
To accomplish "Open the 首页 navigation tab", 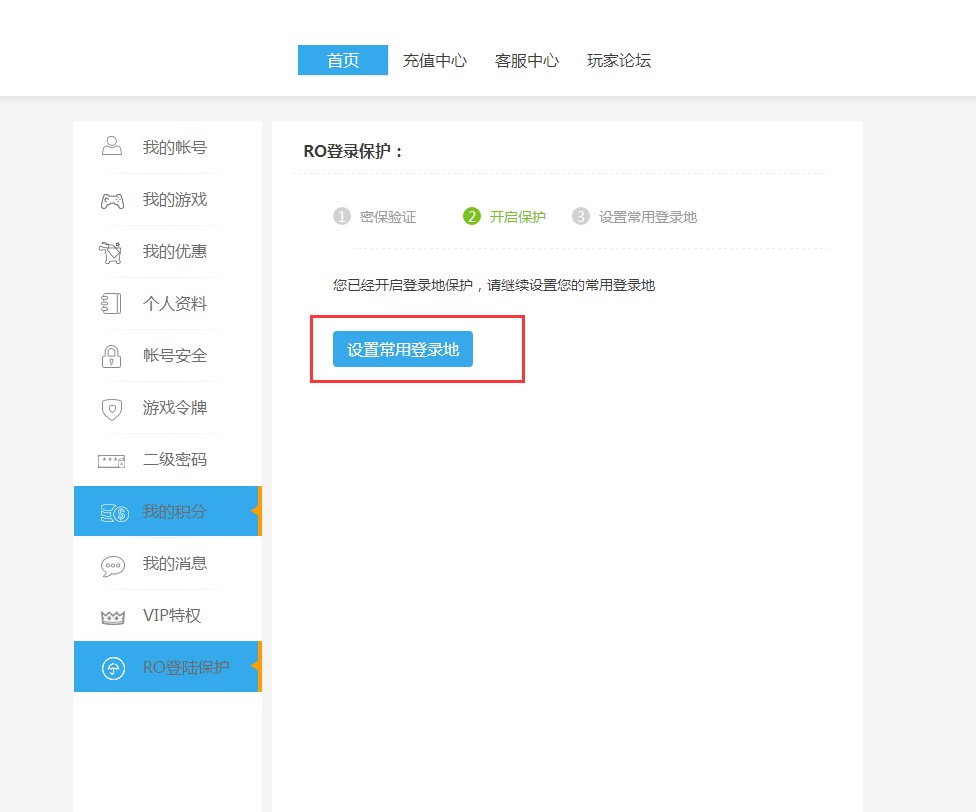I will 343,60.
